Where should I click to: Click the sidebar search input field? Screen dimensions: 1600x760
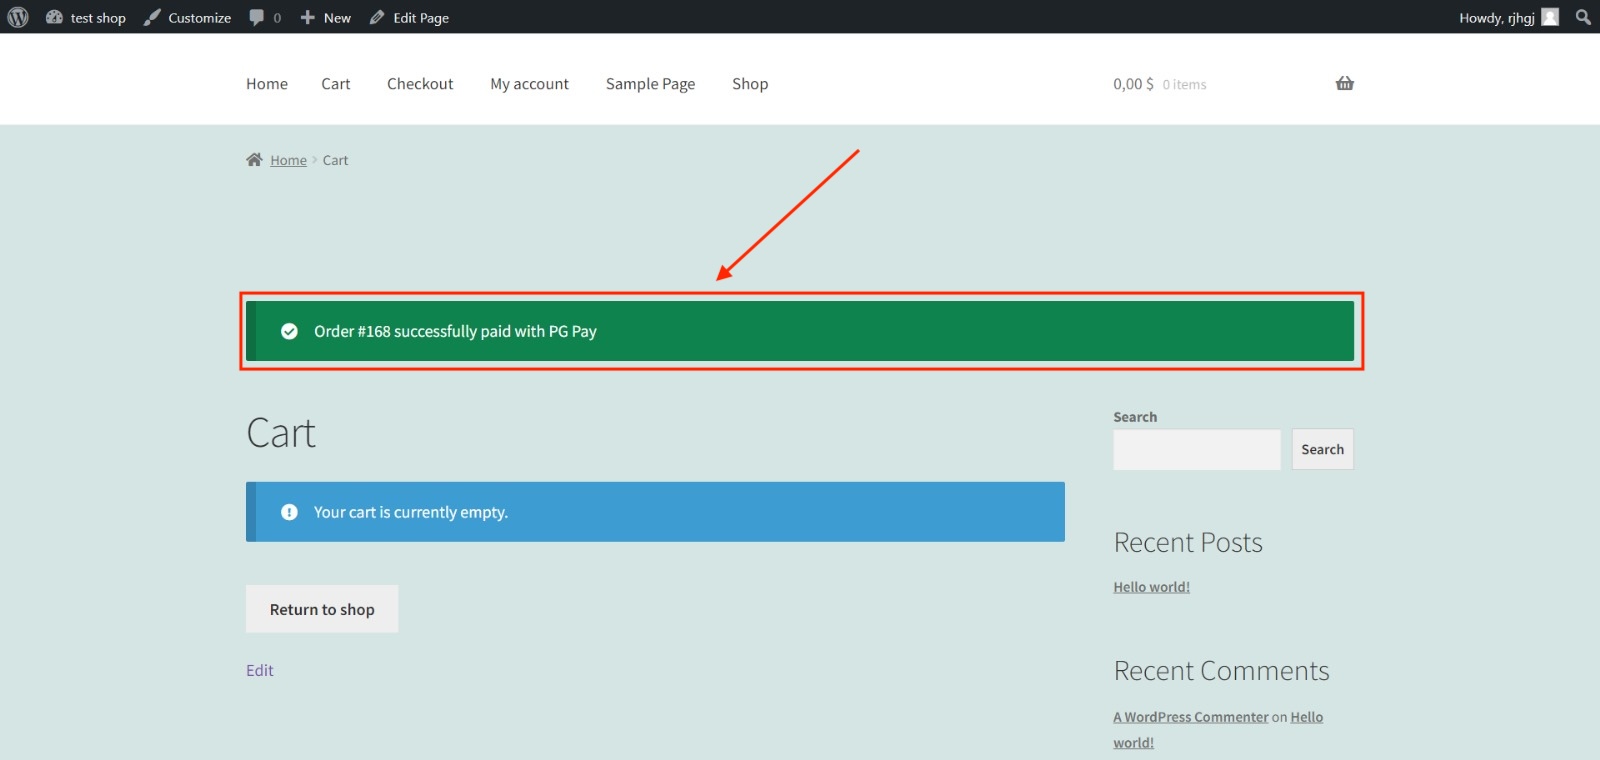(1196, 450)
